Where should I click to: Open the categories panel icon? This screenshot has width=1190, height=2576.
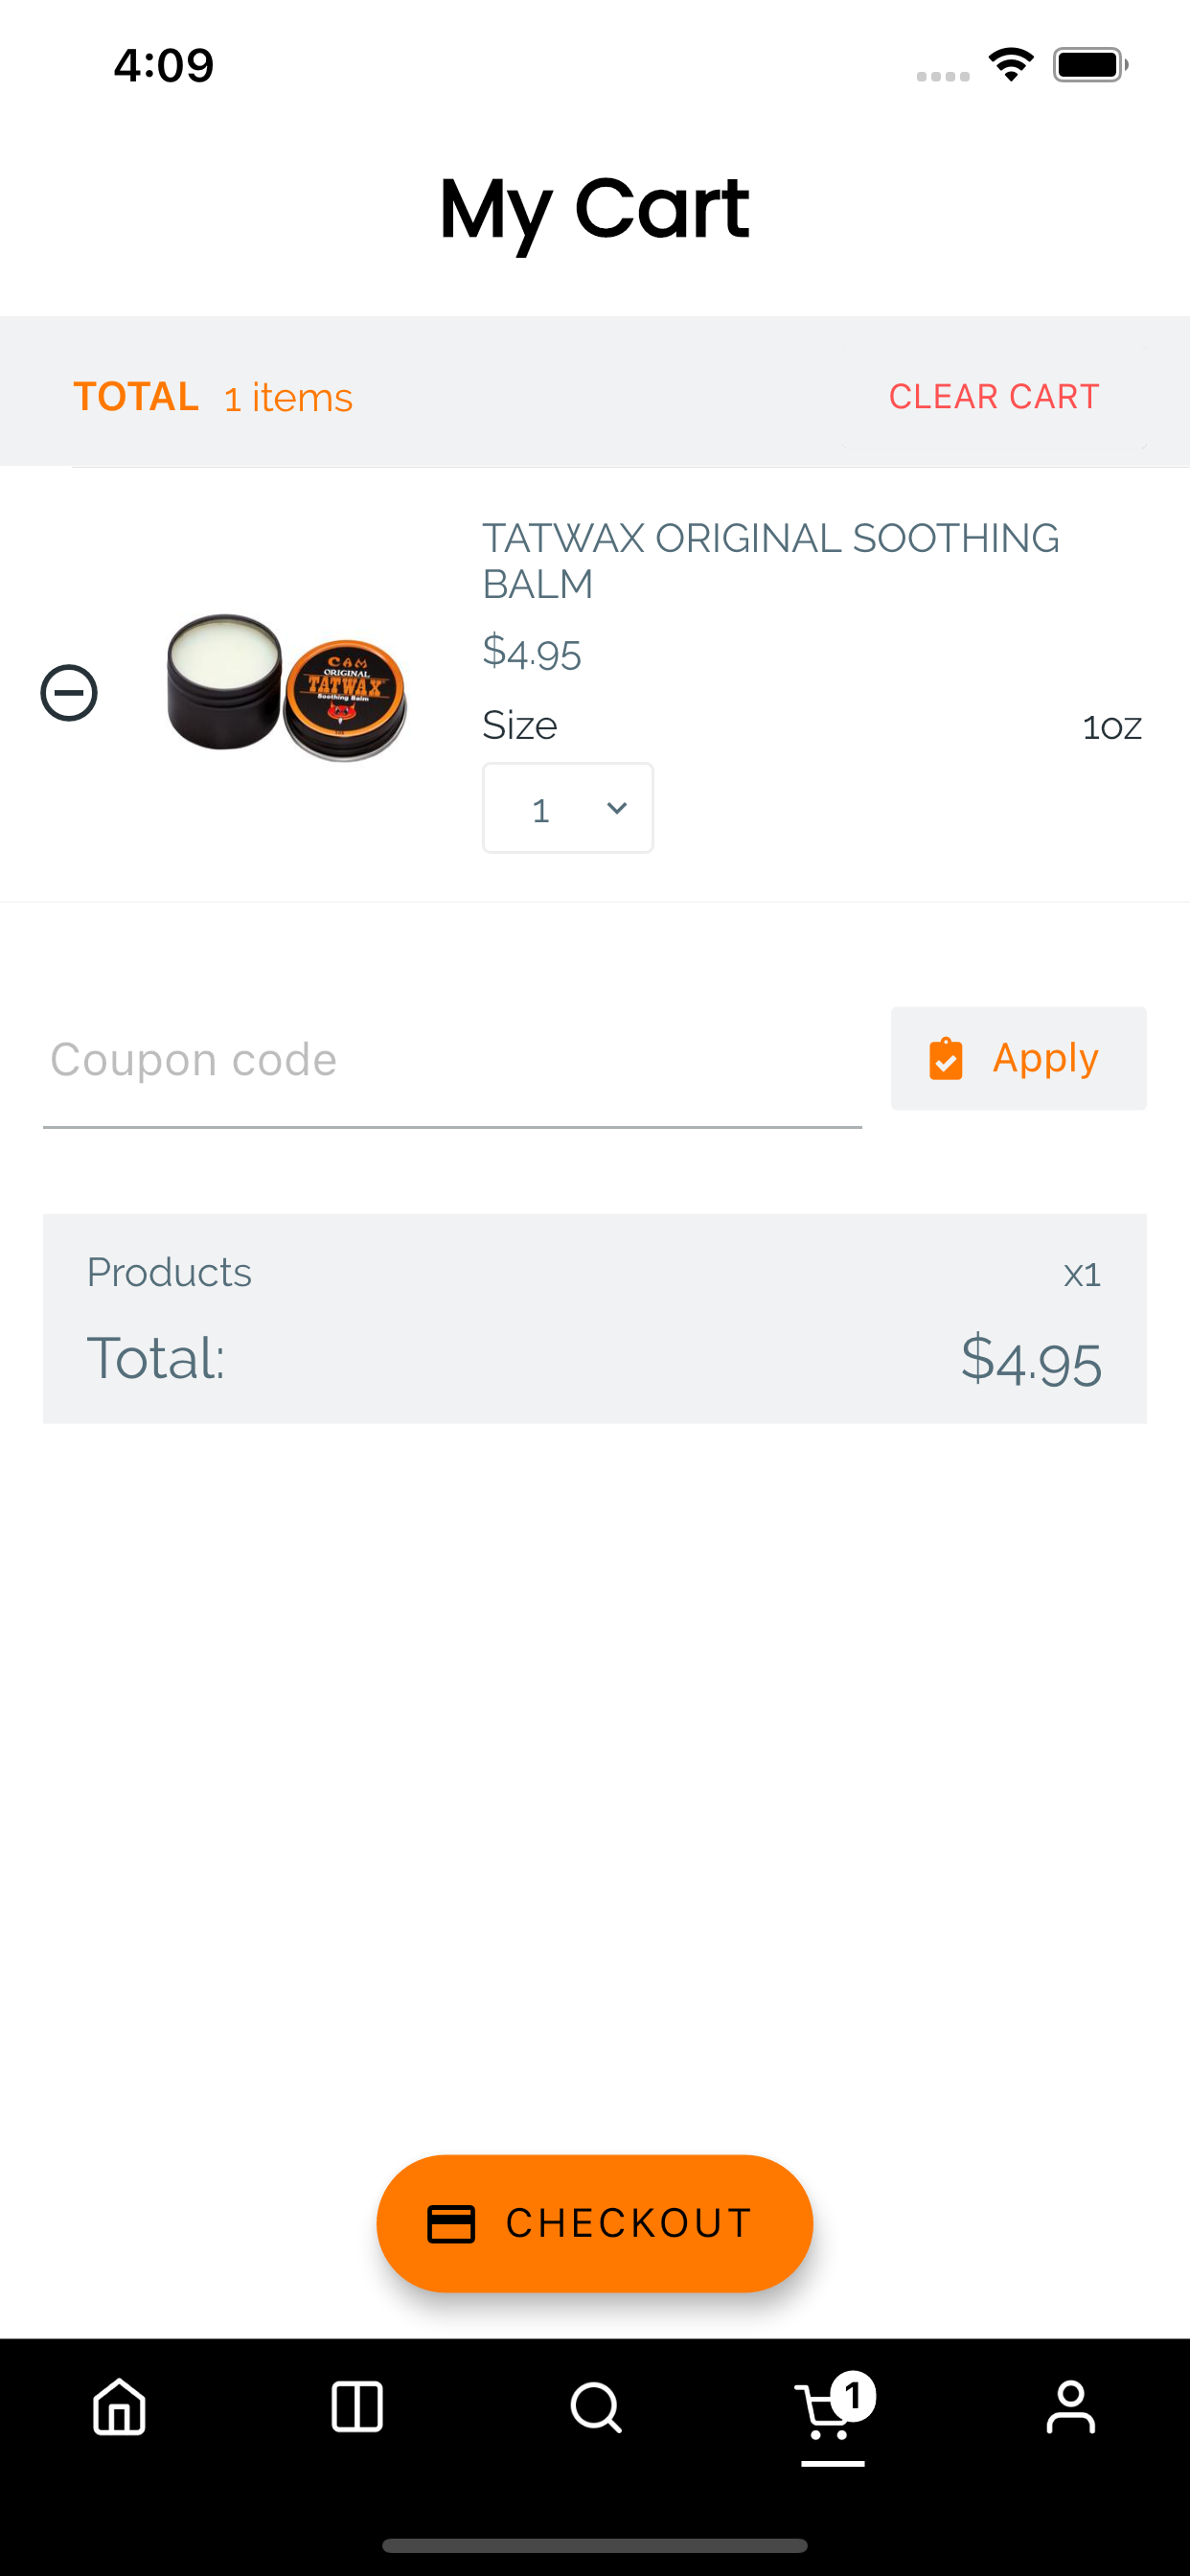click(x=357, y=2406)
